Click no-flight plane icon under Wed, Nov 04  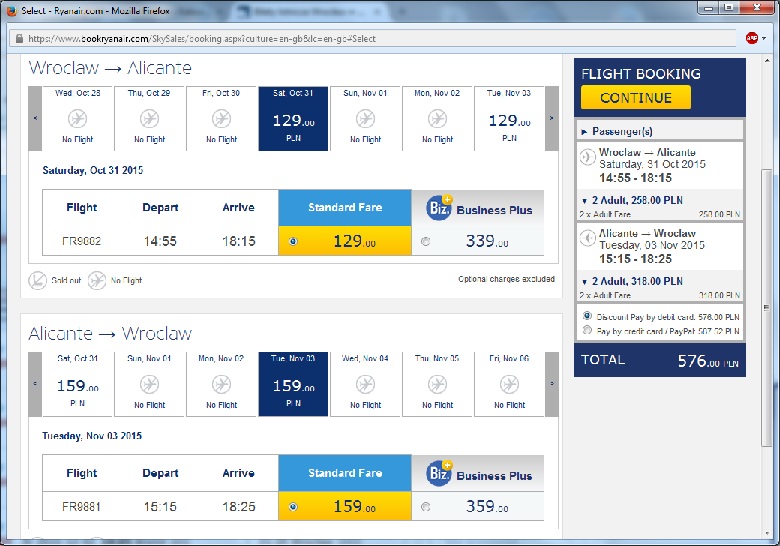point(365,384)
